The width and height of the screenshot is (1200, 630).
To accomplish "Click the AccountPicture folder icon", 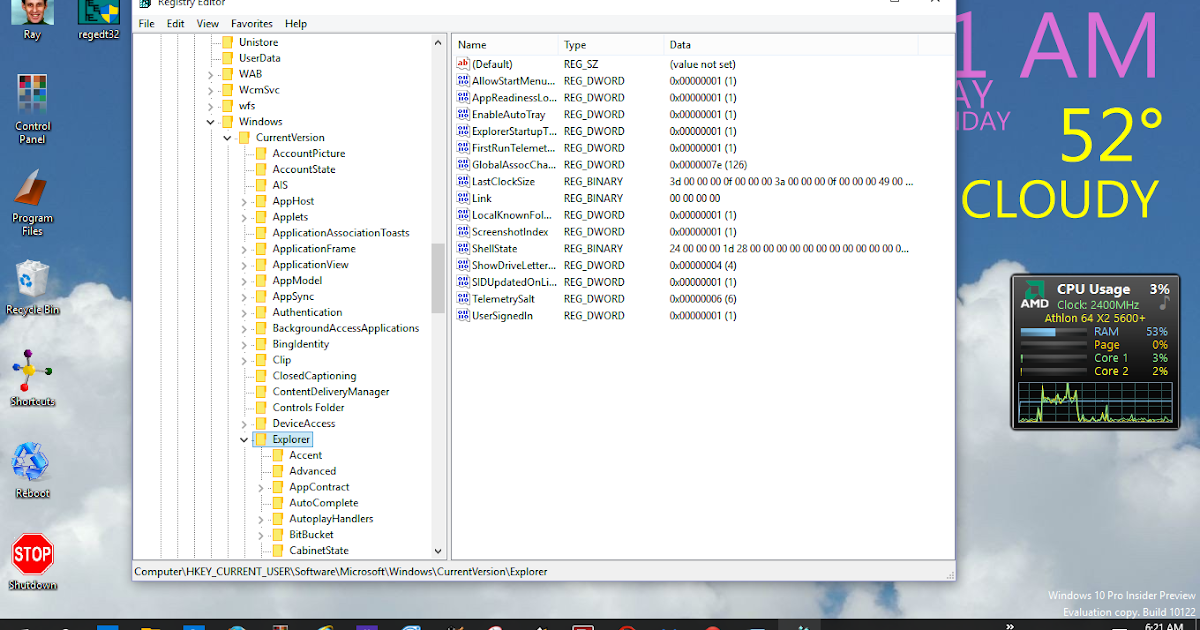I will 261,153.
